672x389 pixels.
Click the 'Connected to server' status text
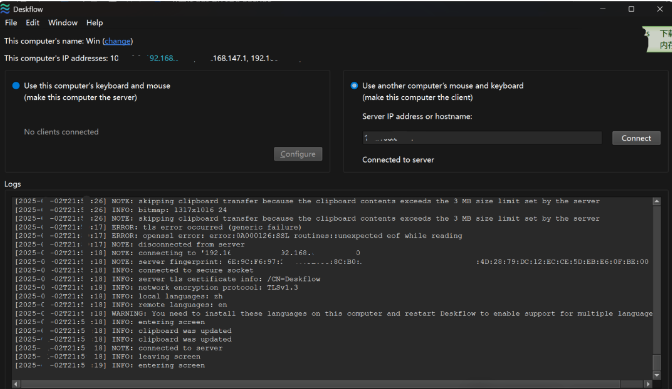[x=398, y=160]
